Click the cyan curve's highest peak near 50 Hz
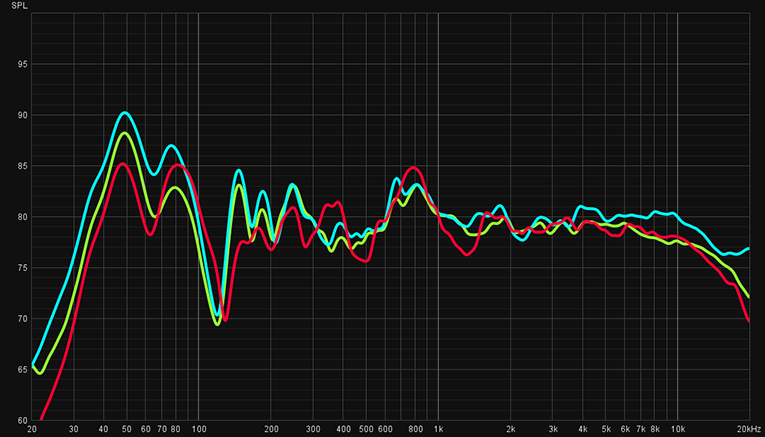This screenshot has width=765, height=437. 125,112
